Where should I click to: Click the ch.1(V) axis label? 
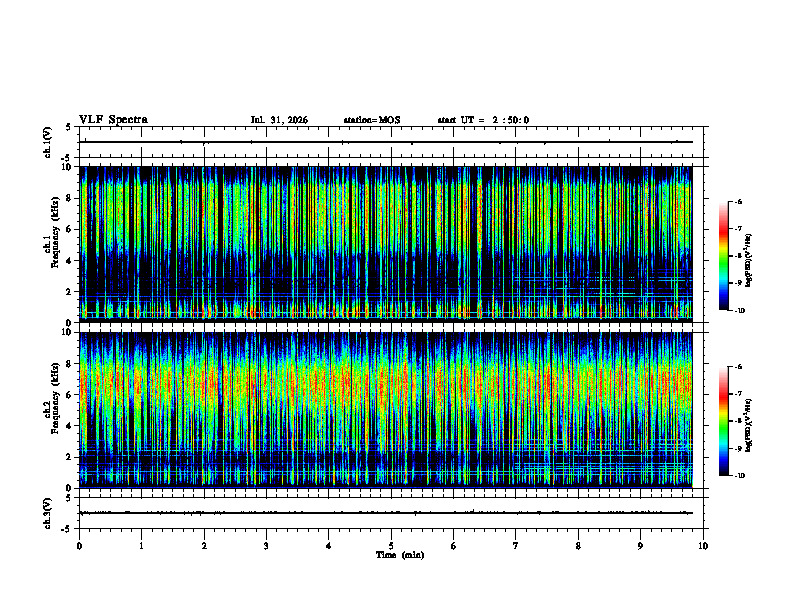[48, 142]
